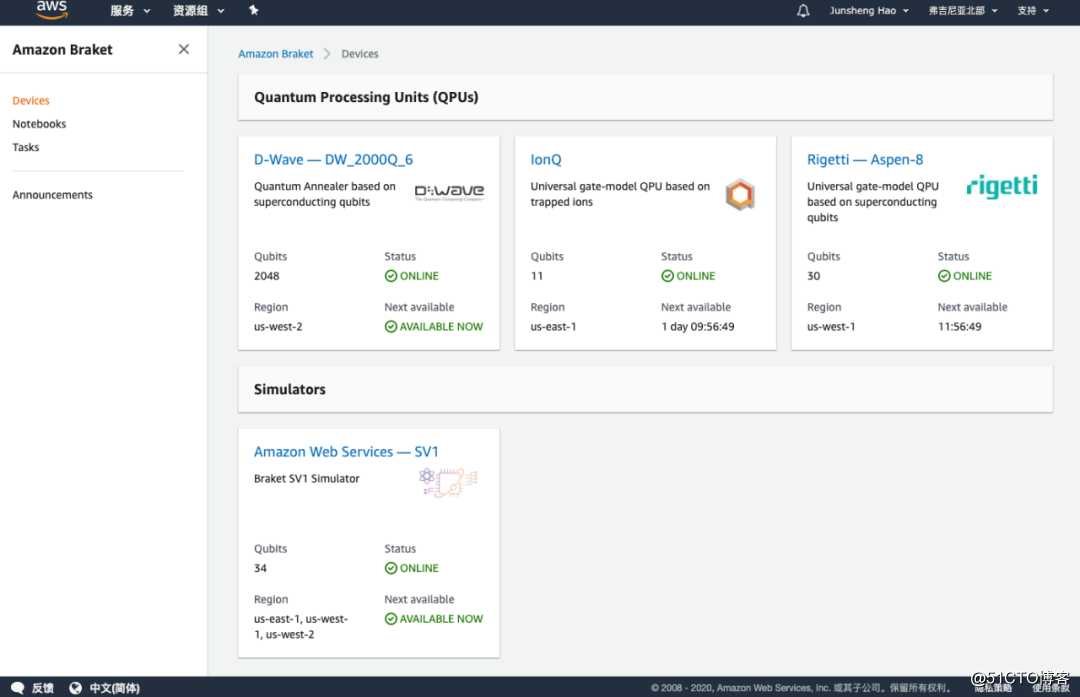Screen dimensions: 1080x697
Task: Click the Quantum Processing Units (QPUs) heading
Action: click(x=366, y=97)
